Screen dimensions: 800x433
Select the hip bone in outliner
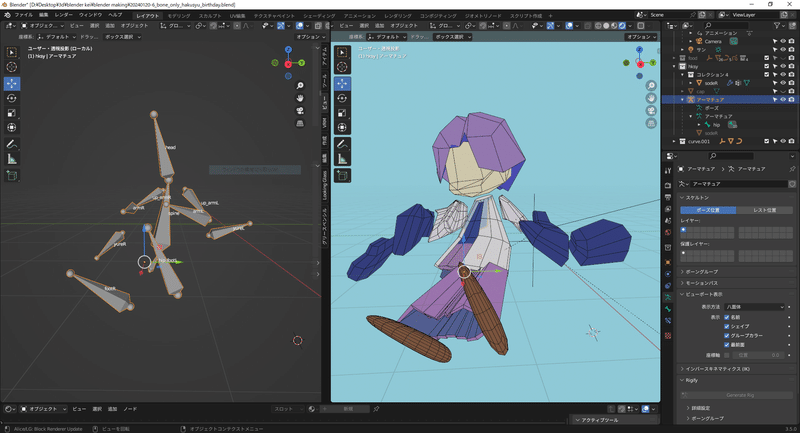pyautogui.click(x=716, y=124)
